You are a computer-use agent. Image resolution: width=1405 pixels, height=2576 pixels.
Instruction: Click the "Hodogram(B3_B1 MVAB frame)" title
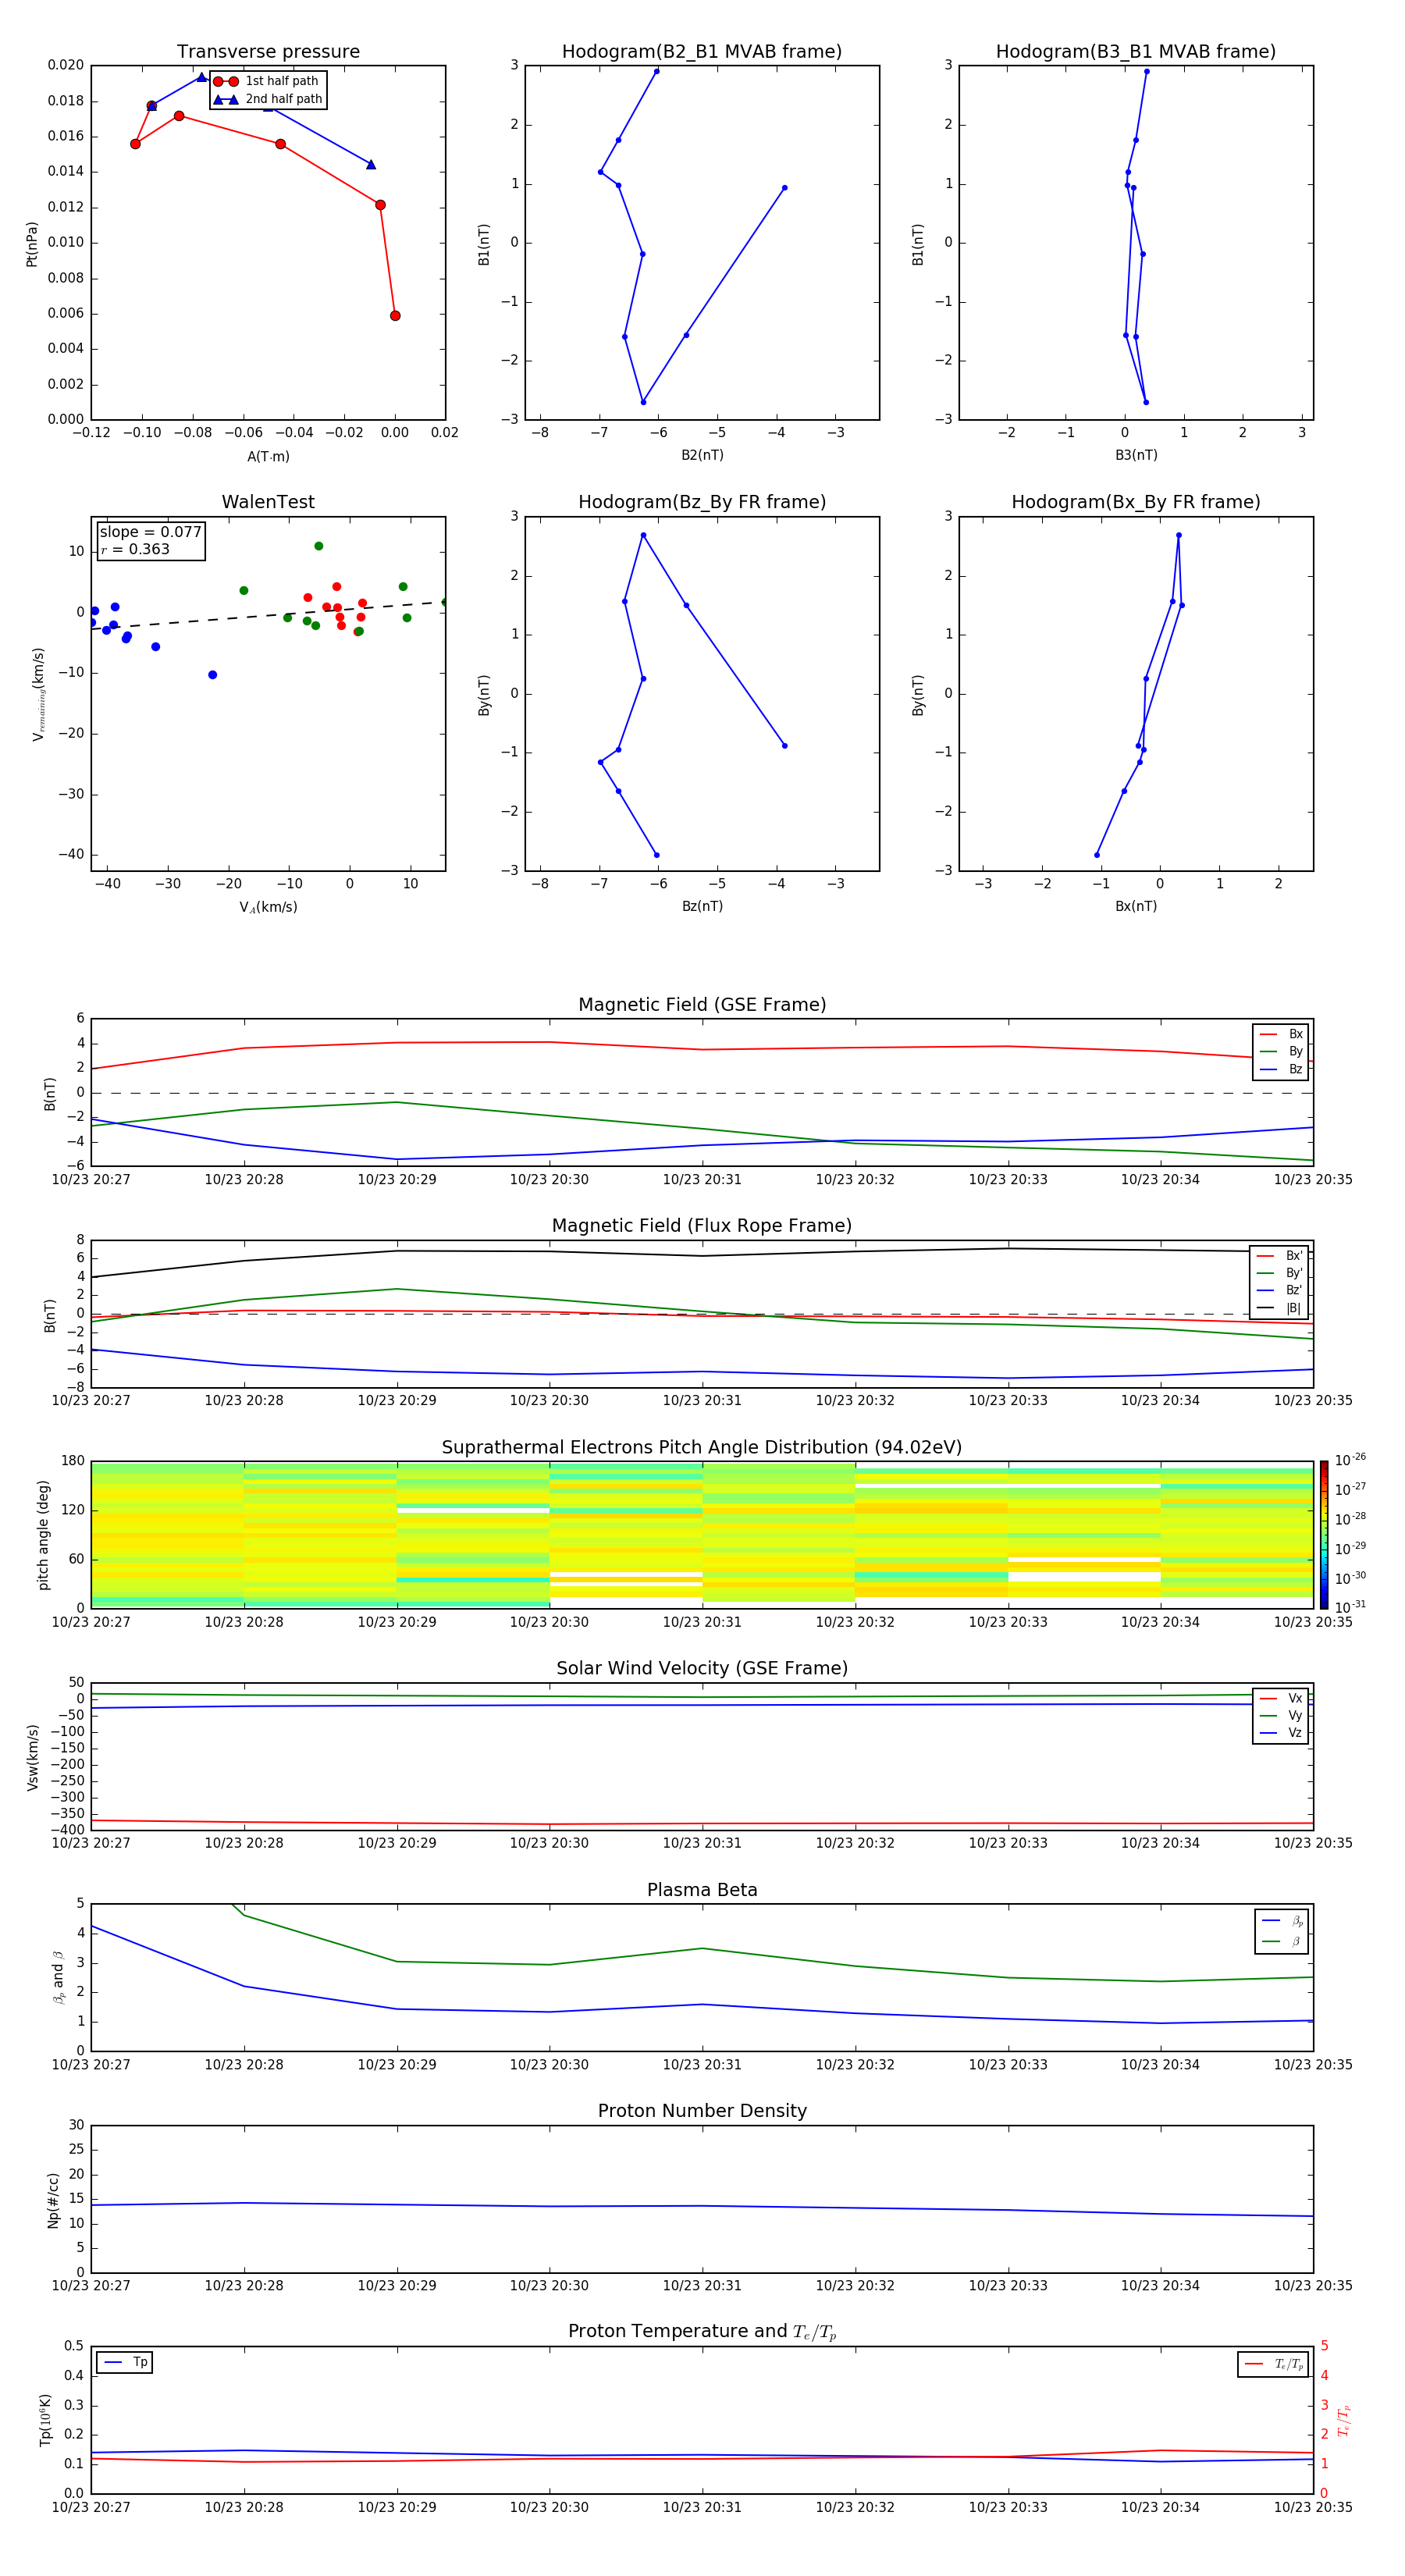click(1136, 51)
